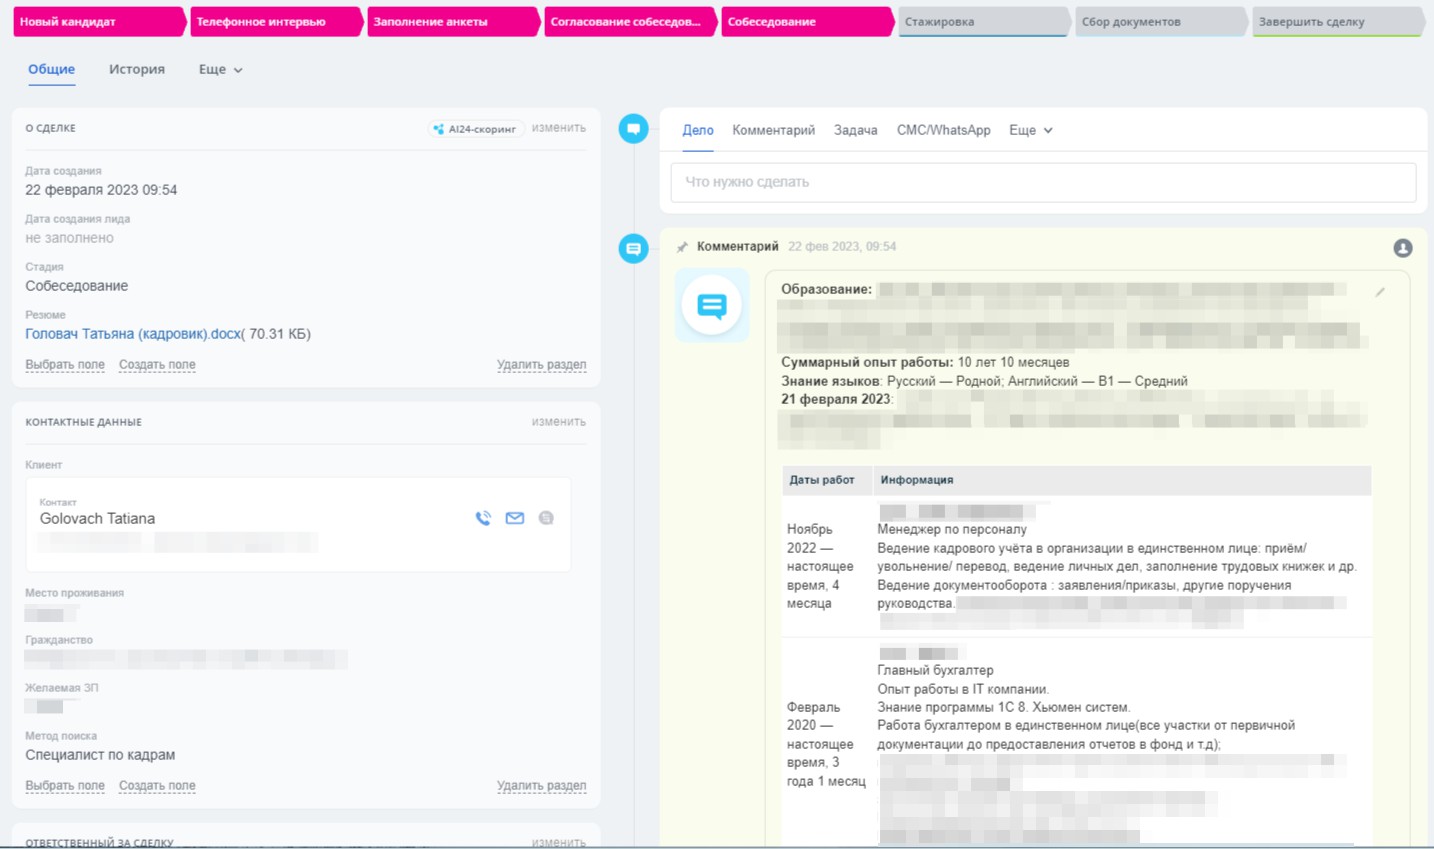The width and height of the screenshot is (1434, 849).
Task: Click the phone call icon for Golovach Tatiana
Action: click(x=483, y=518)
